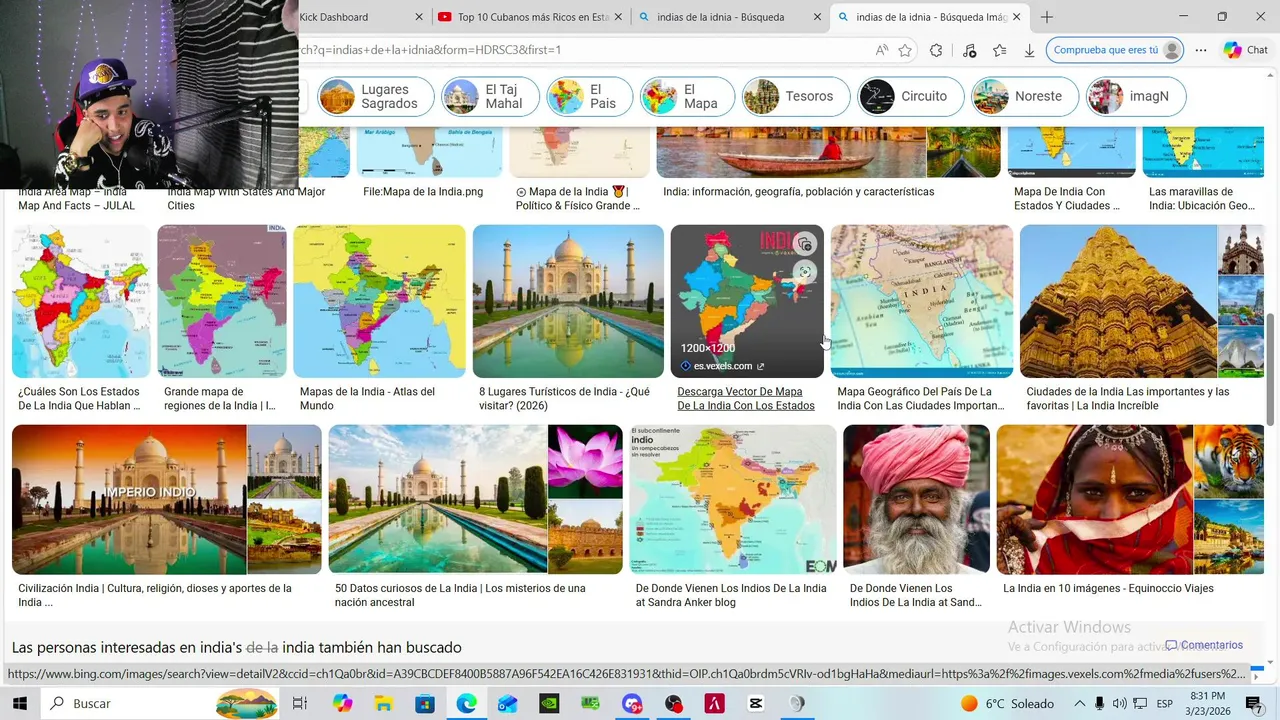Viewport: 1280px width, 720px height.
Task: Select the 'Circuito' filter chip
Action: [911, 97]
